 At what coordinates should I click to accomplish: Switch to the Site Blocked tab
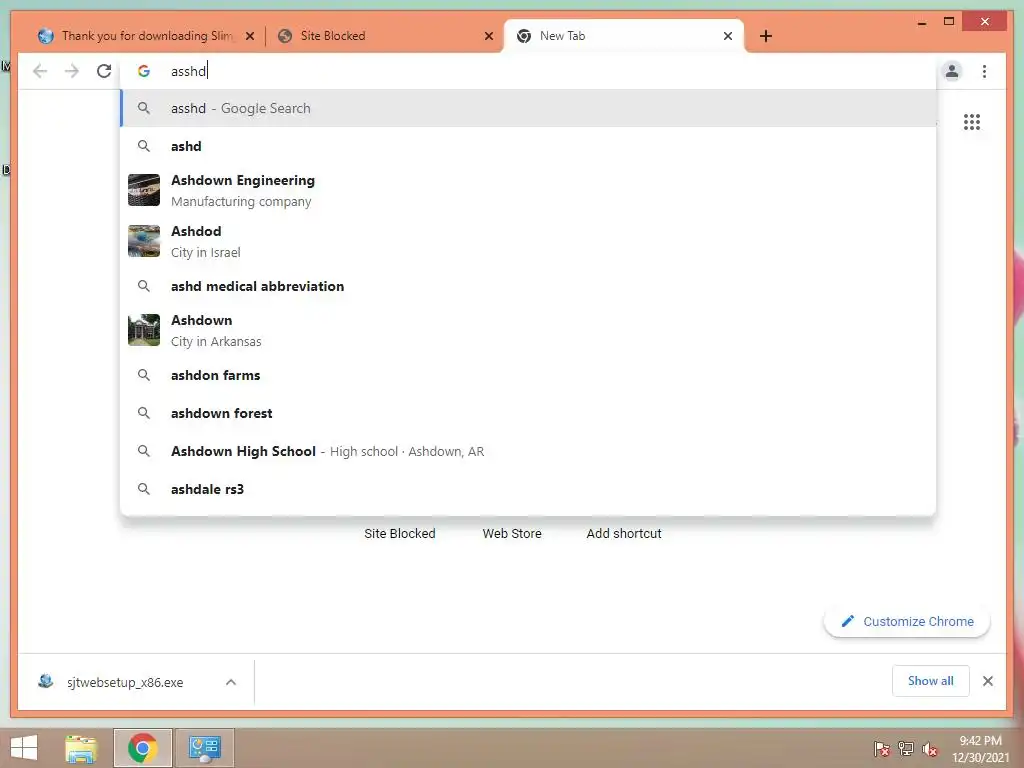(385, 36)
